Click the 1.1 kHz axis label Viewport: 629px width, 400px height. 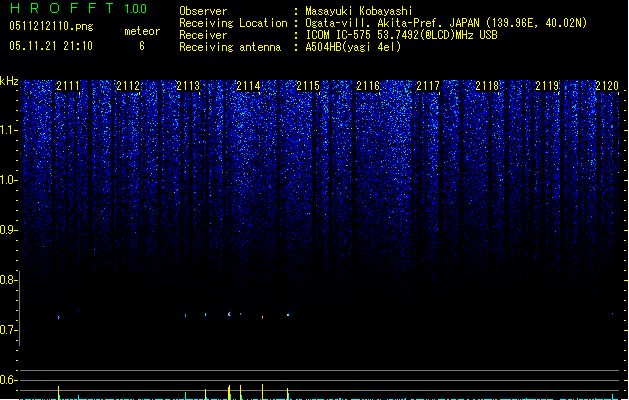point(8,130)
